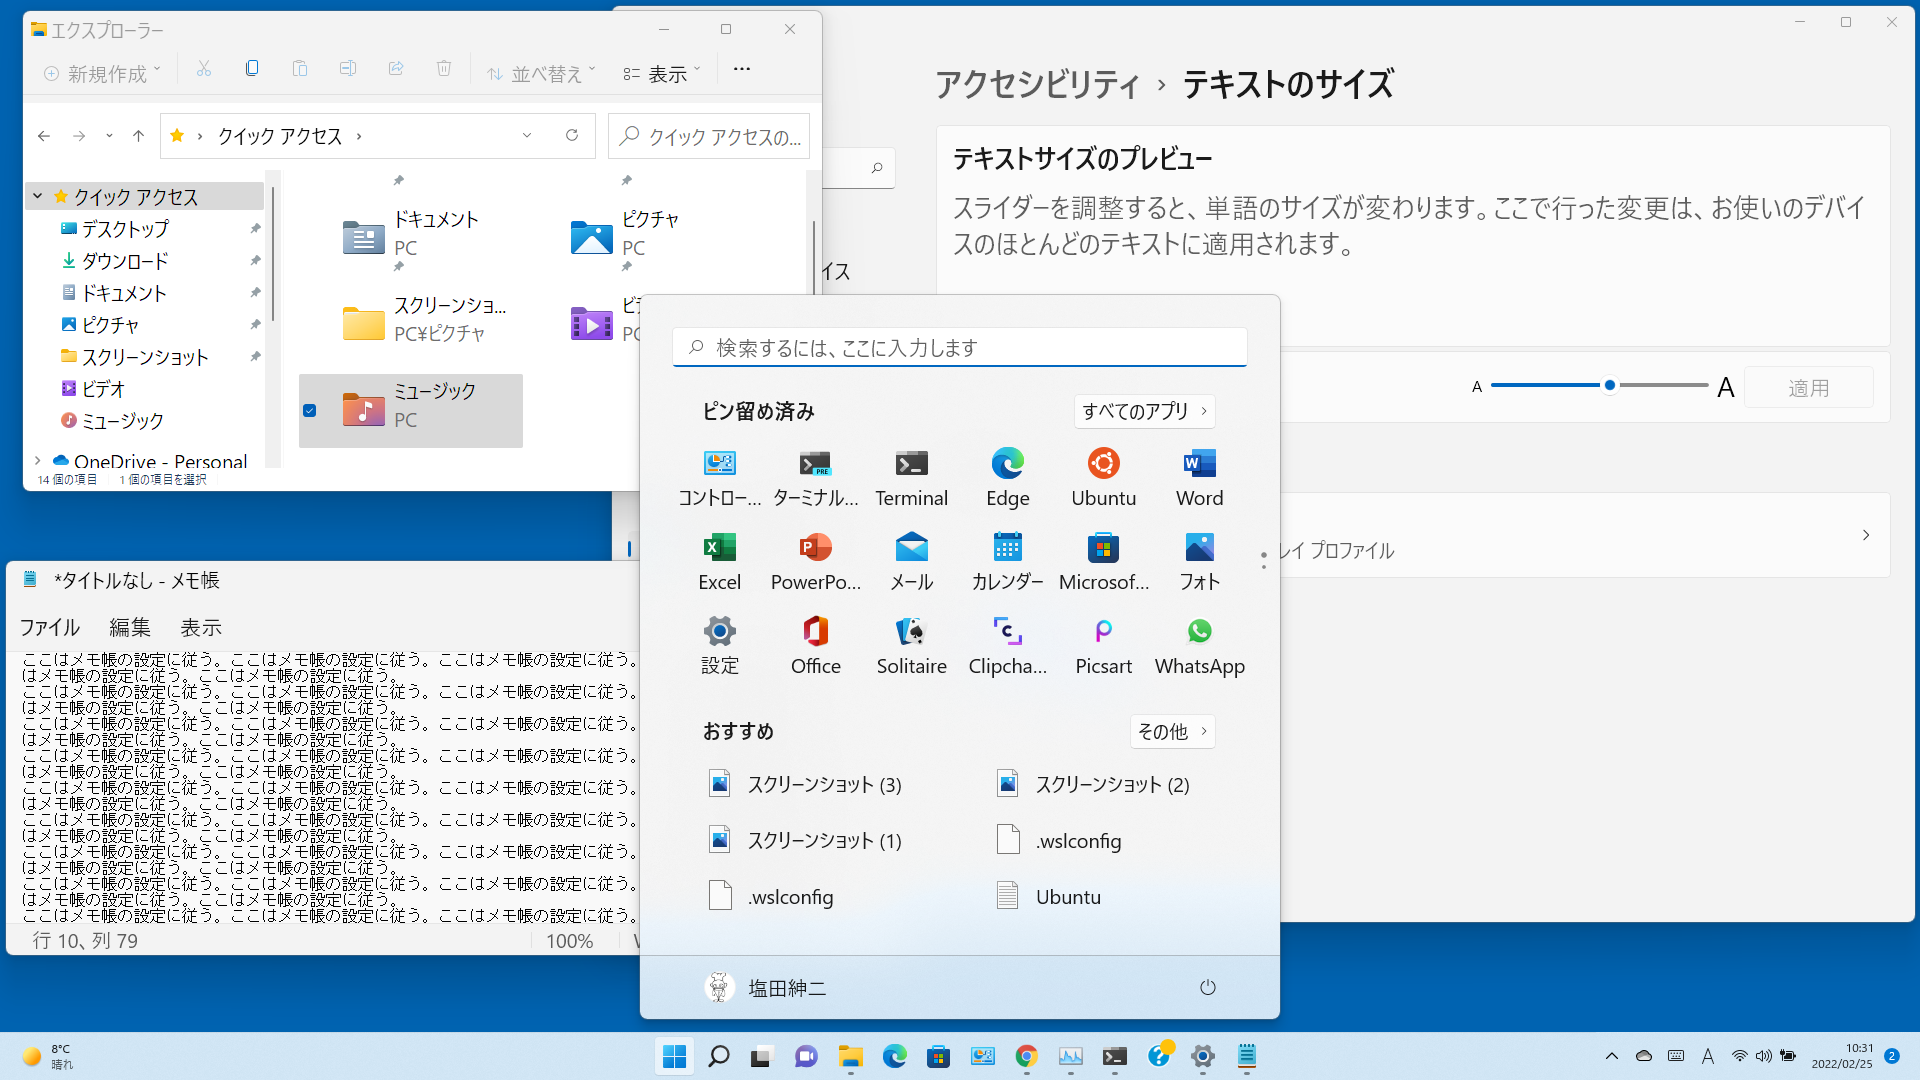Click the power button in Start menu
This screenshot has width=1920, height=1080.
tap(1207, 987)
